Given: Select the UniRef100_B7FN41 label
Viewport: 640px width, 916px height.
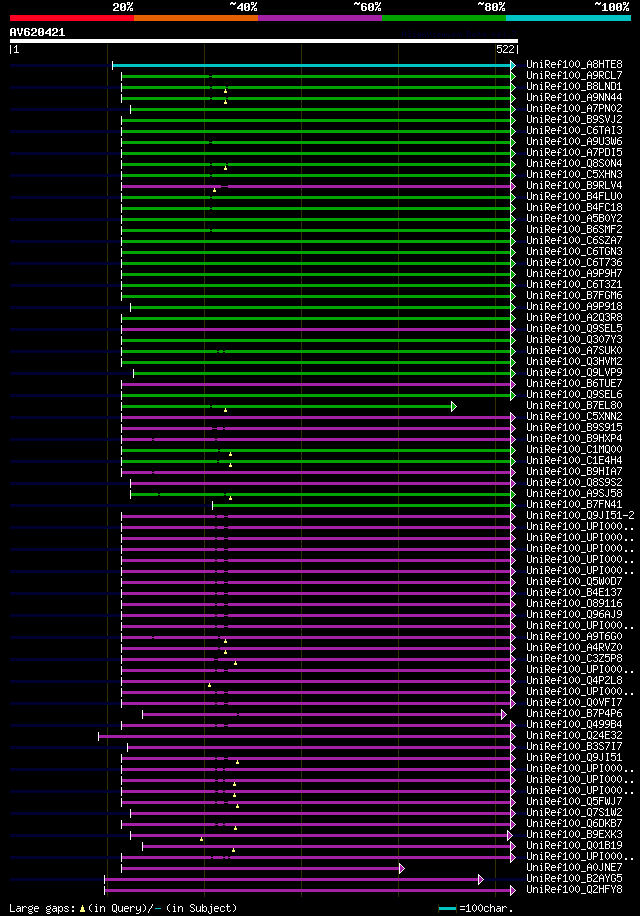Looking at the screenshot, I should point(574,505).
